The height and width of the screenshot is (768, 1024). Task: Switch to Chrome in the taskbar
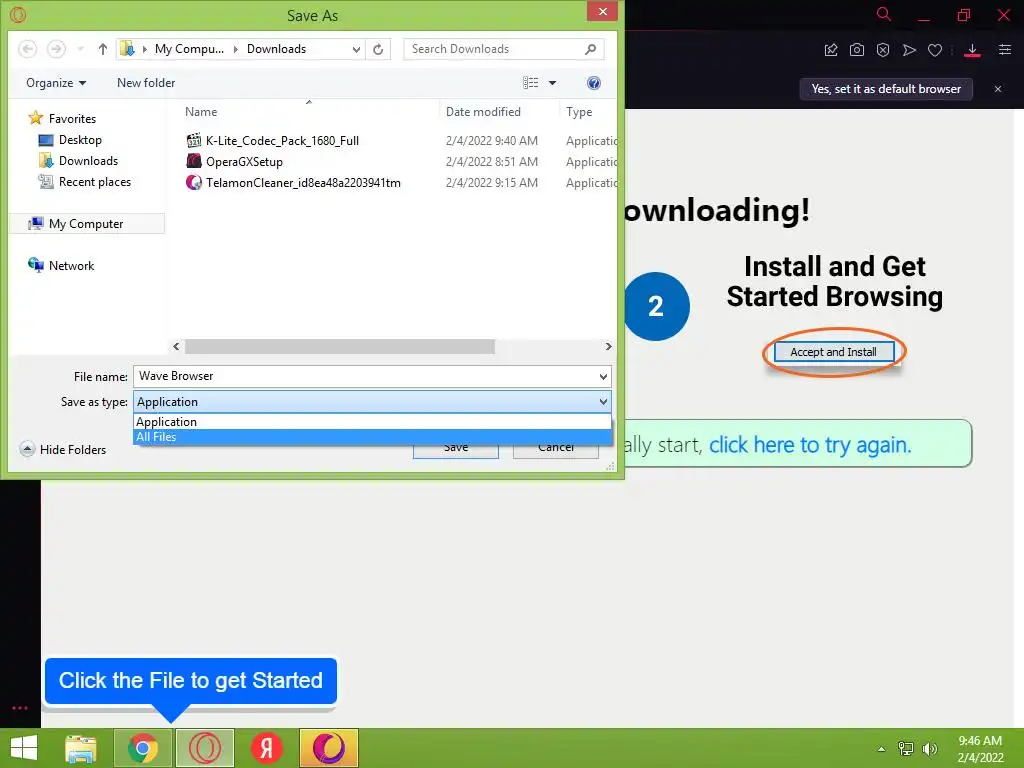(x=143, y=748)
